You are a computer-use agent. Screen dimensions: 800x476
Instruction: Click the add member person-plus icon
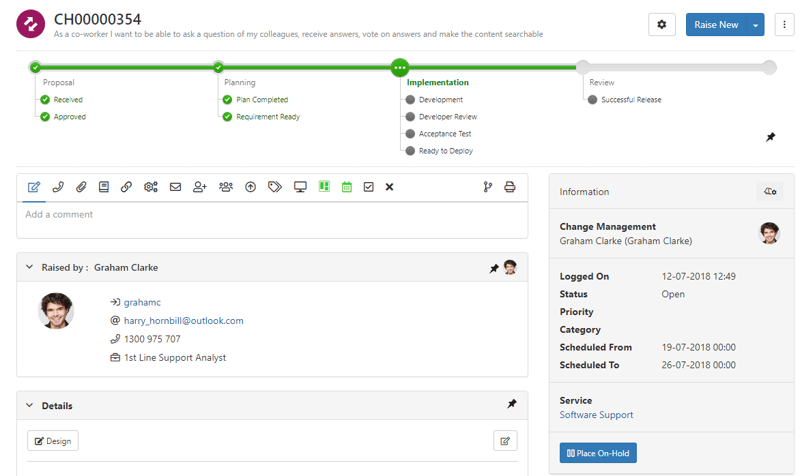(x=199, y=187)
